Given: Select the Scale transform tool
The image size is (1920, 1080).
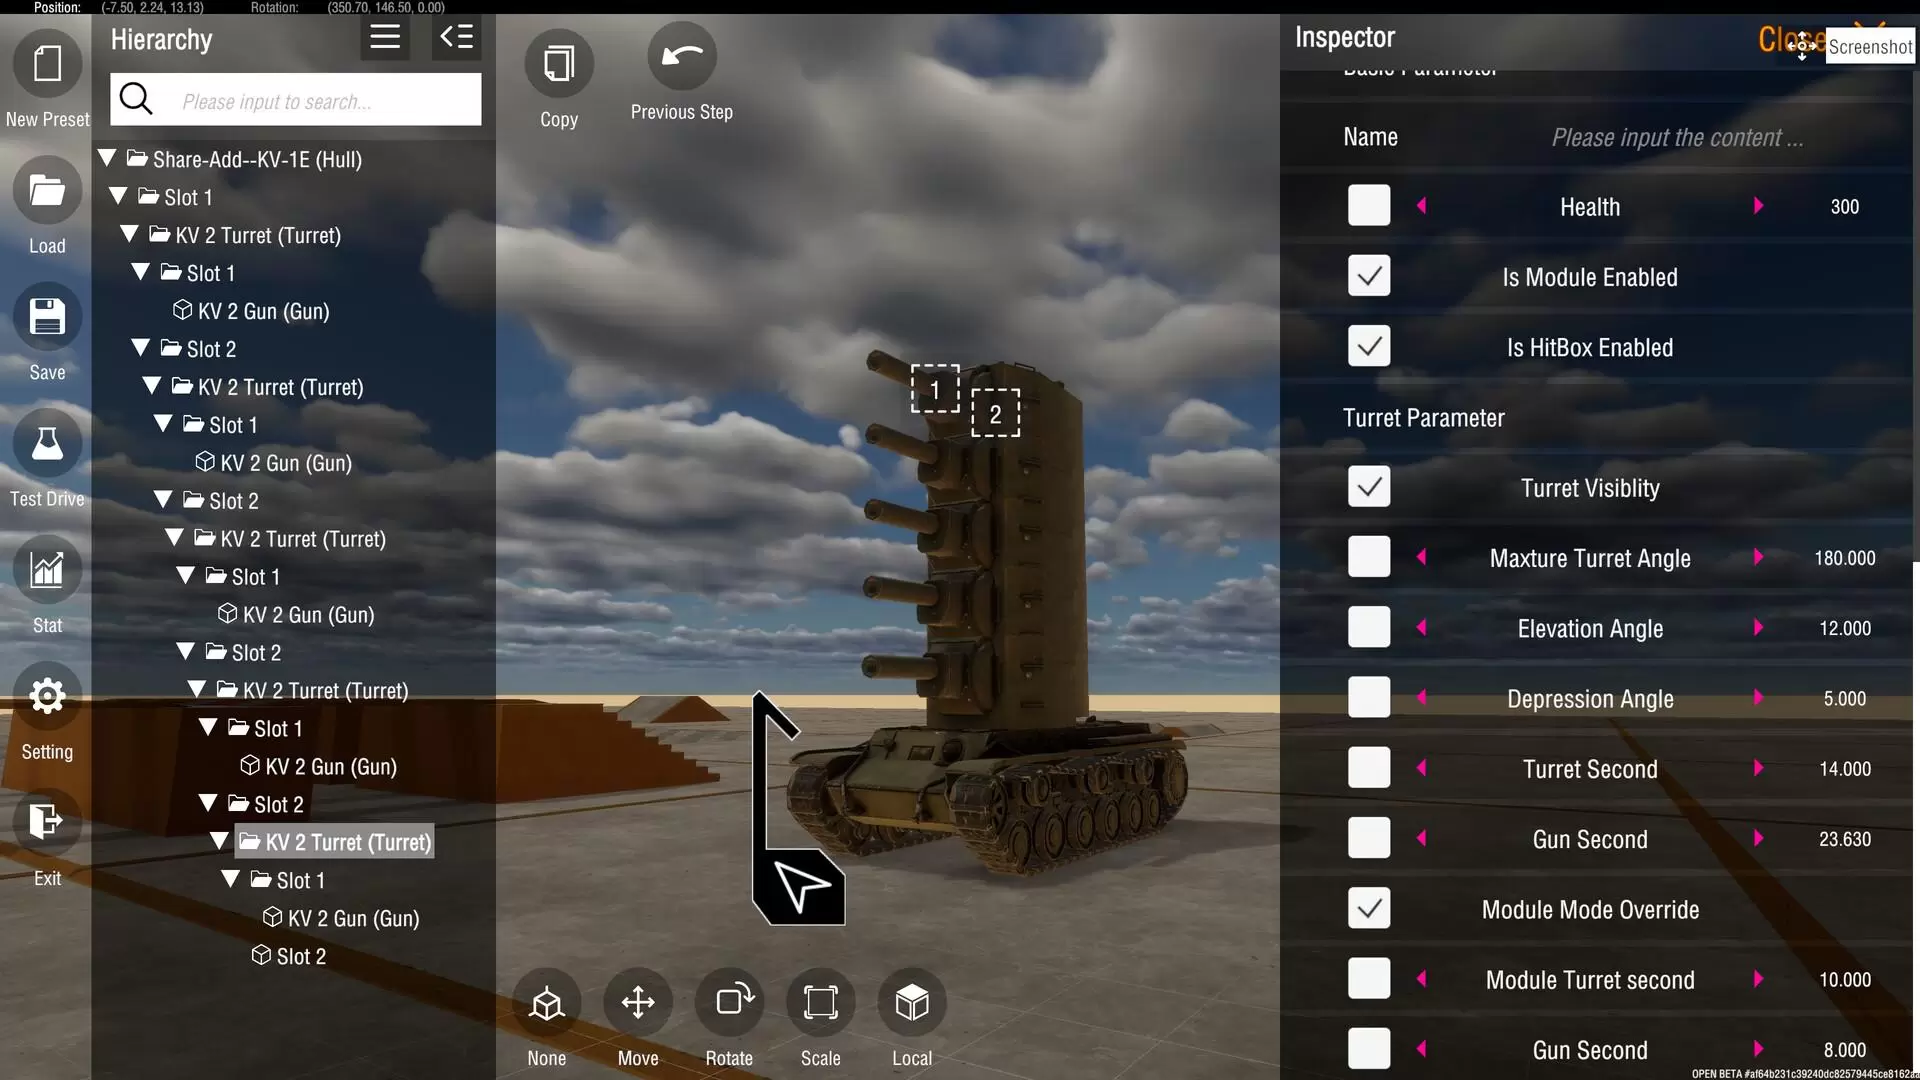Looking at the screenshot, I should pyautogui.click(x=820, y=1002).
